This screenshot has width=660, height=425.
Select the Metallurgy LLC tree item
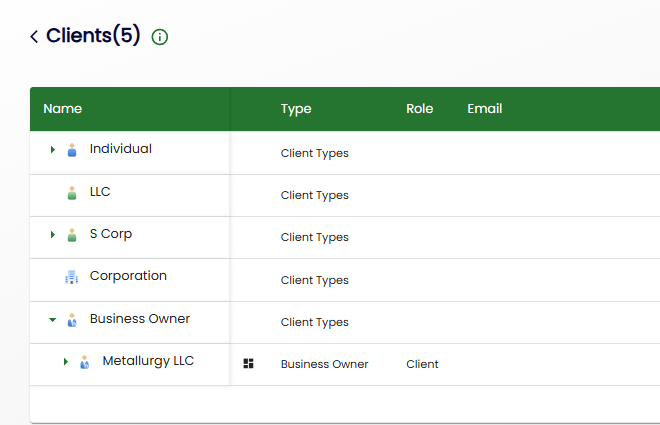pyautogui.click(x=148, y=361)
